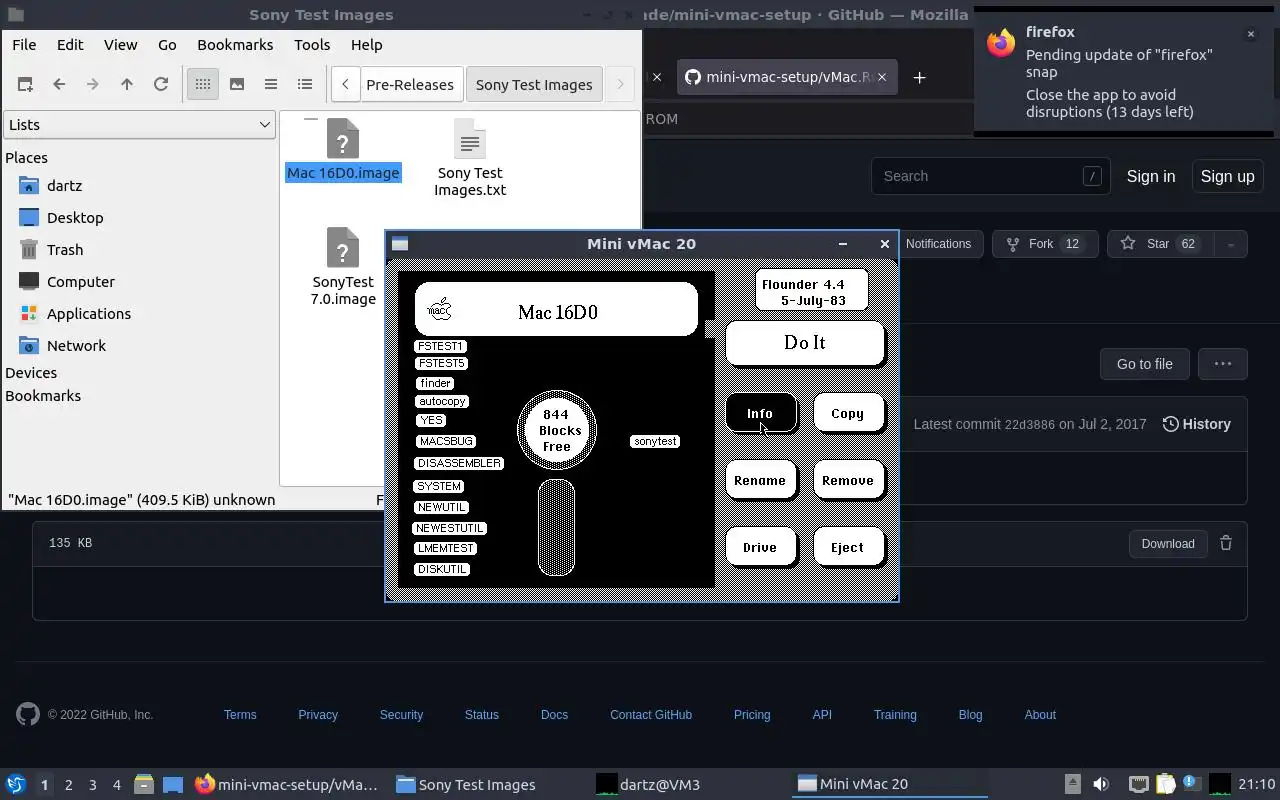
Task: Select sonytest file in Flounder
Action: (x=655, y=441)
